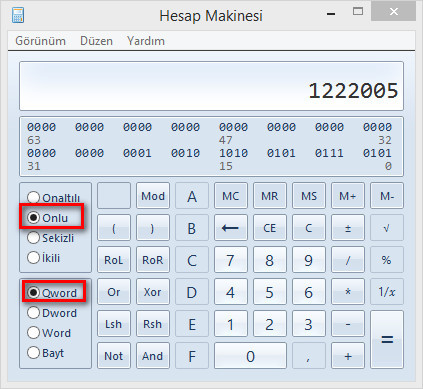This screenshot has width=423, height=389.
Task: Click the hex digit D button
Action: click(192, 292)
